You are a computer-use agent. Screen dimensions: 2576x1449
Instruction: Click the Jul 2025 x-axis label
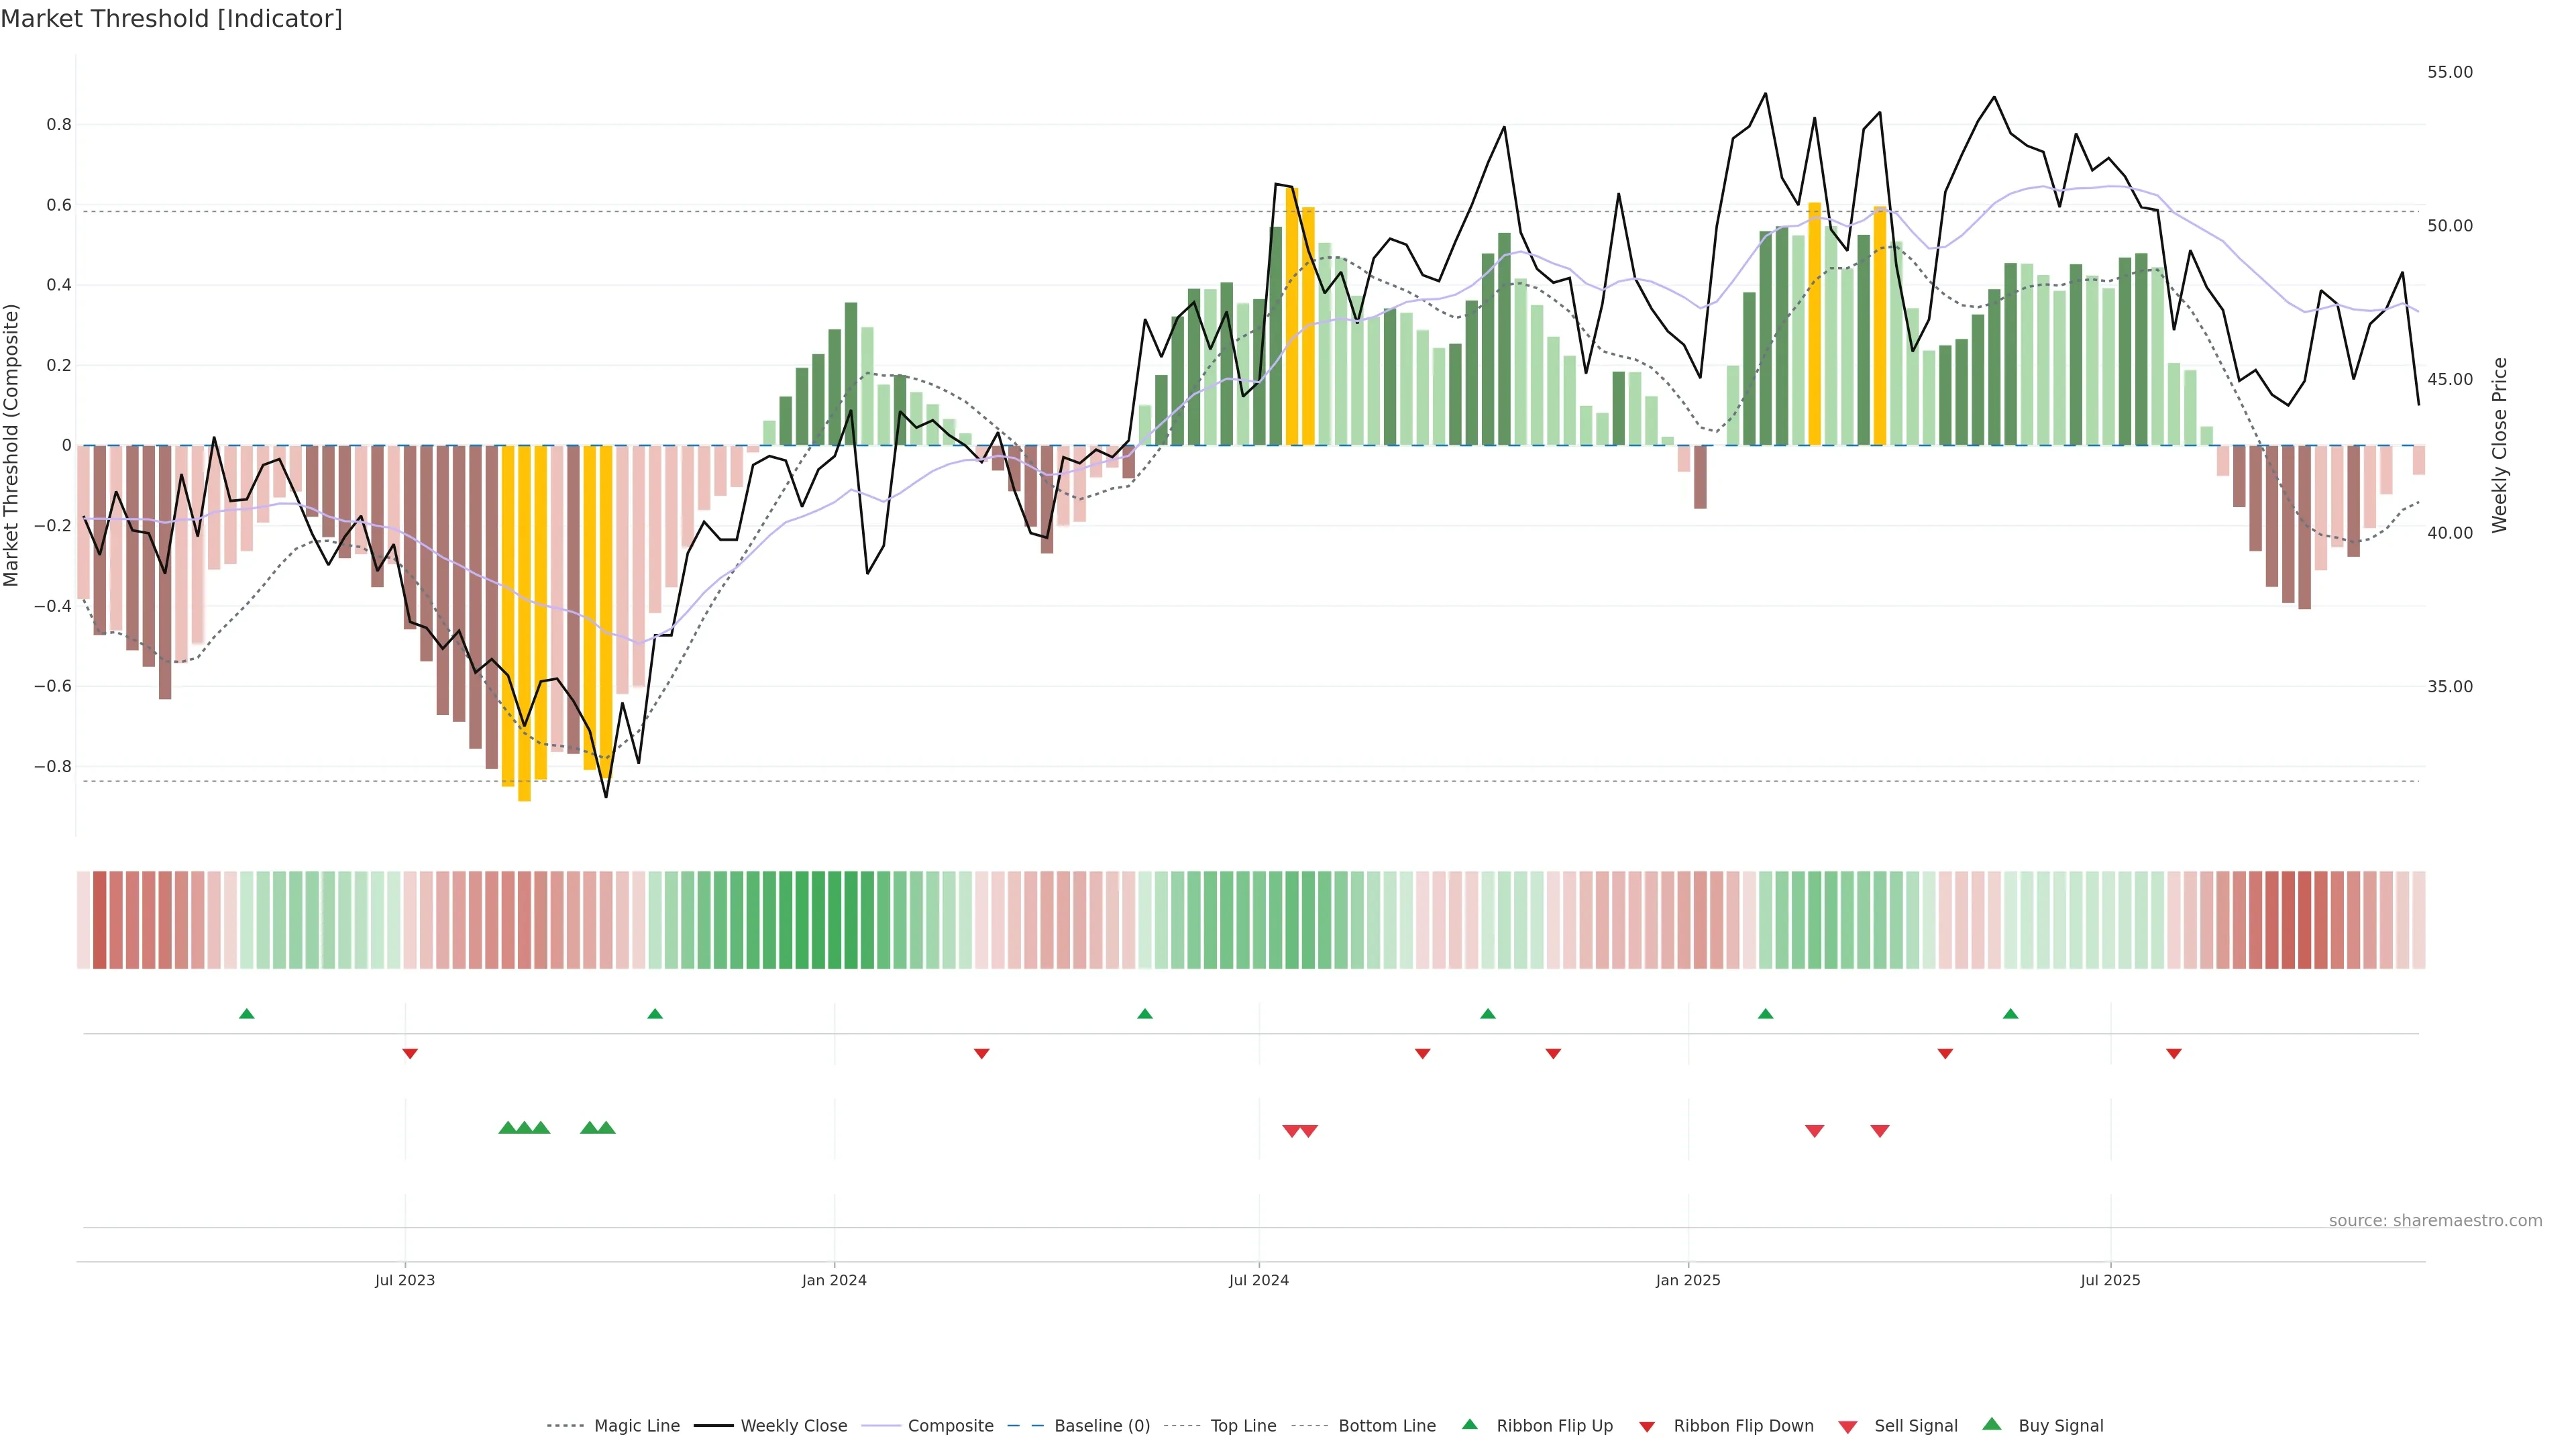click(x=2110, y=1280)
